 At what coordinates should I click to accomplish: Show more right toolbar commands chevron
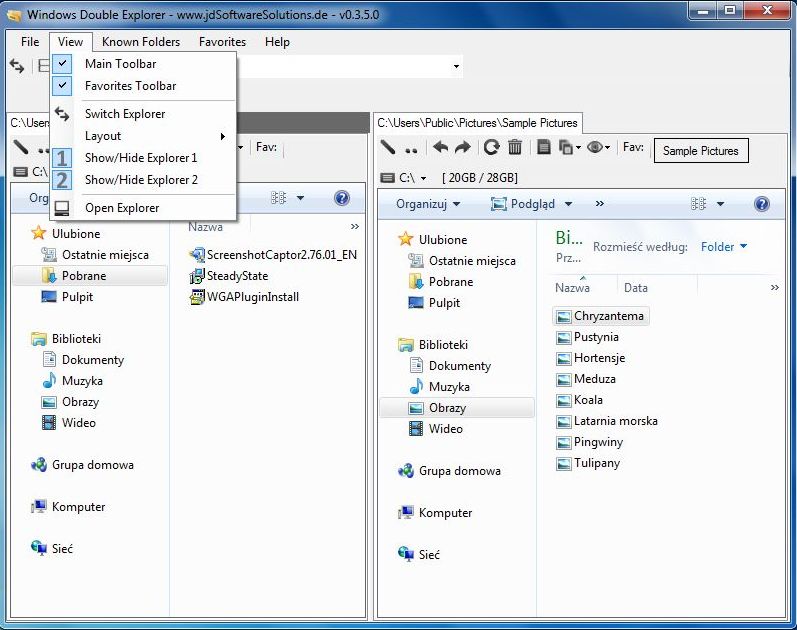tap(600, 203)
